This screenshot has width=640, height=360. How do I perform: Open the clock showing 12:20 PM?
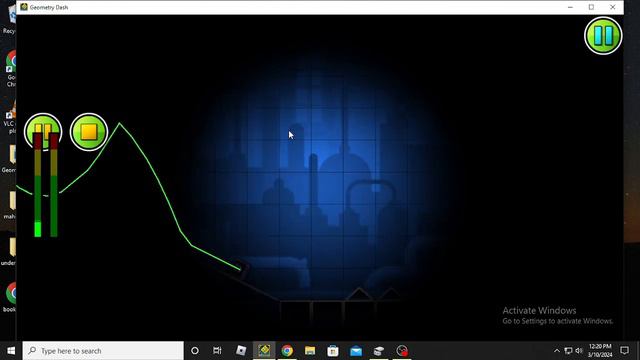600,351
